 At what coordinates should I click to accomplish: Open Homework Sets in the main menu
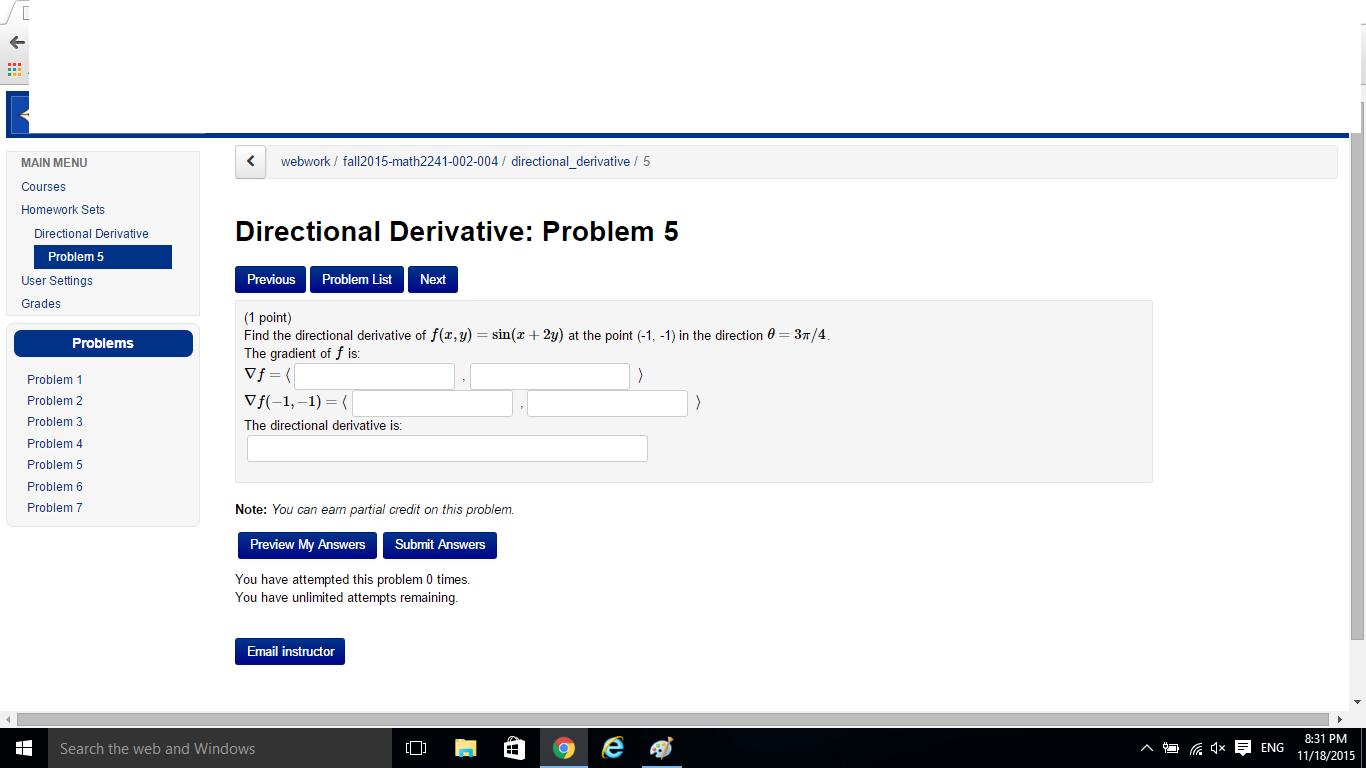[x=63, y=210]
